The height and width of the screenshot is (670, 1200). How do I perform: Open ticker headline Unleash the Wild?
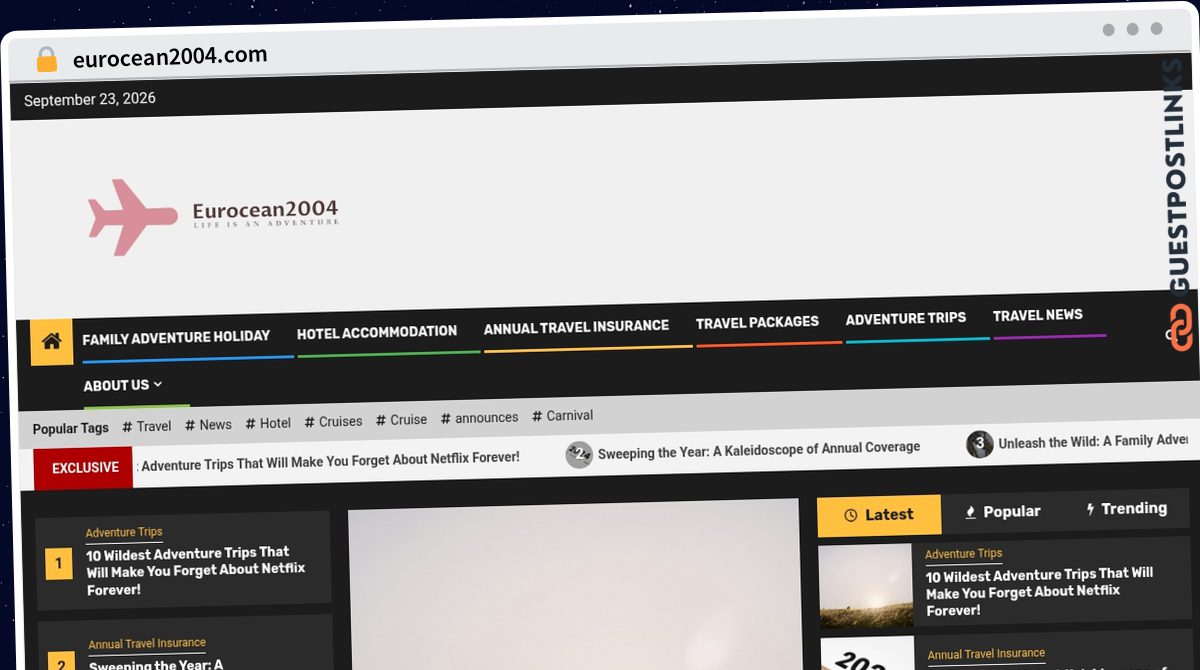tap(1092, 441)
